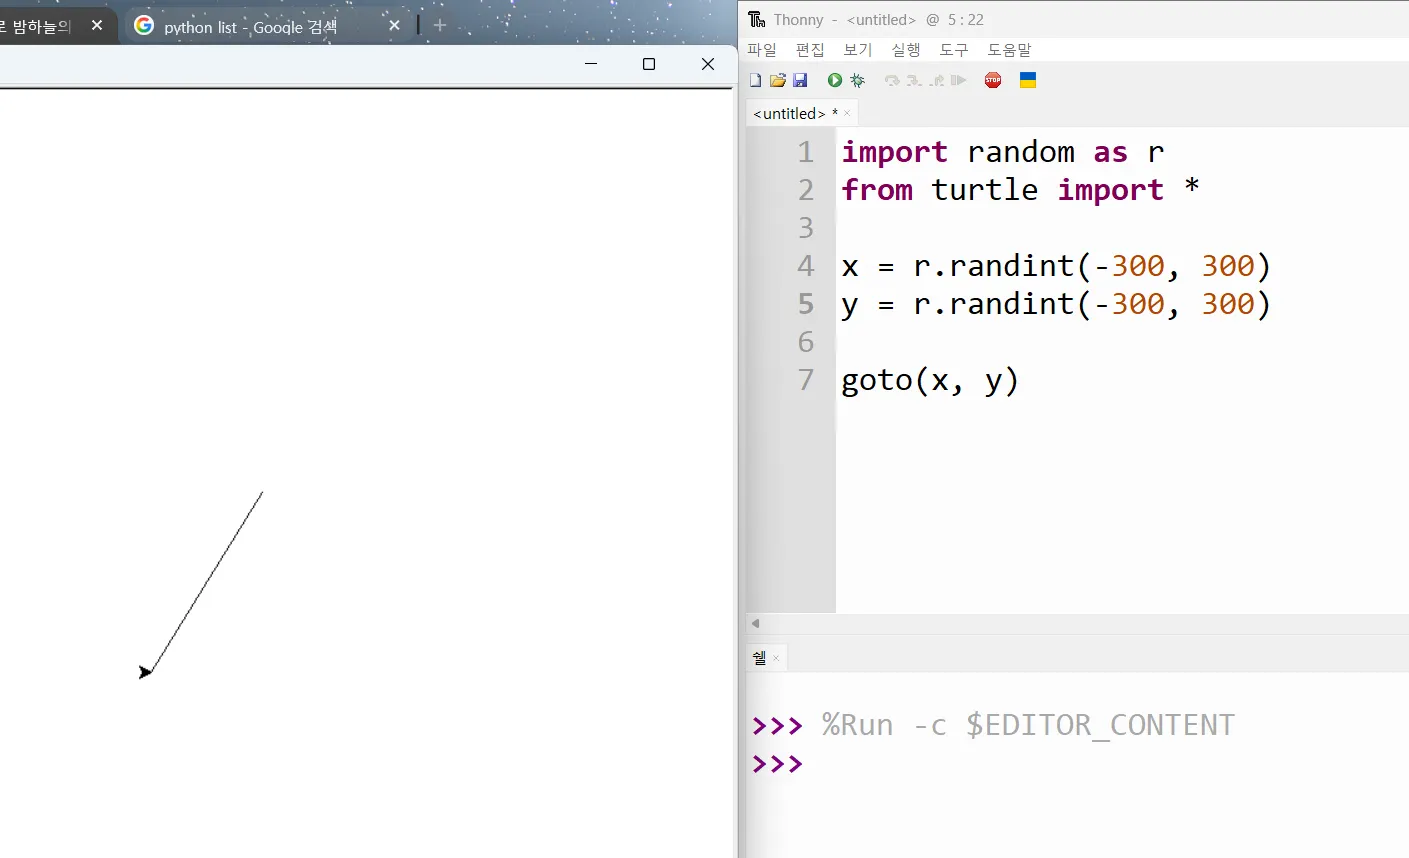
Task: Close the 밤하늘의 browser tab
Action: point(97,25)
